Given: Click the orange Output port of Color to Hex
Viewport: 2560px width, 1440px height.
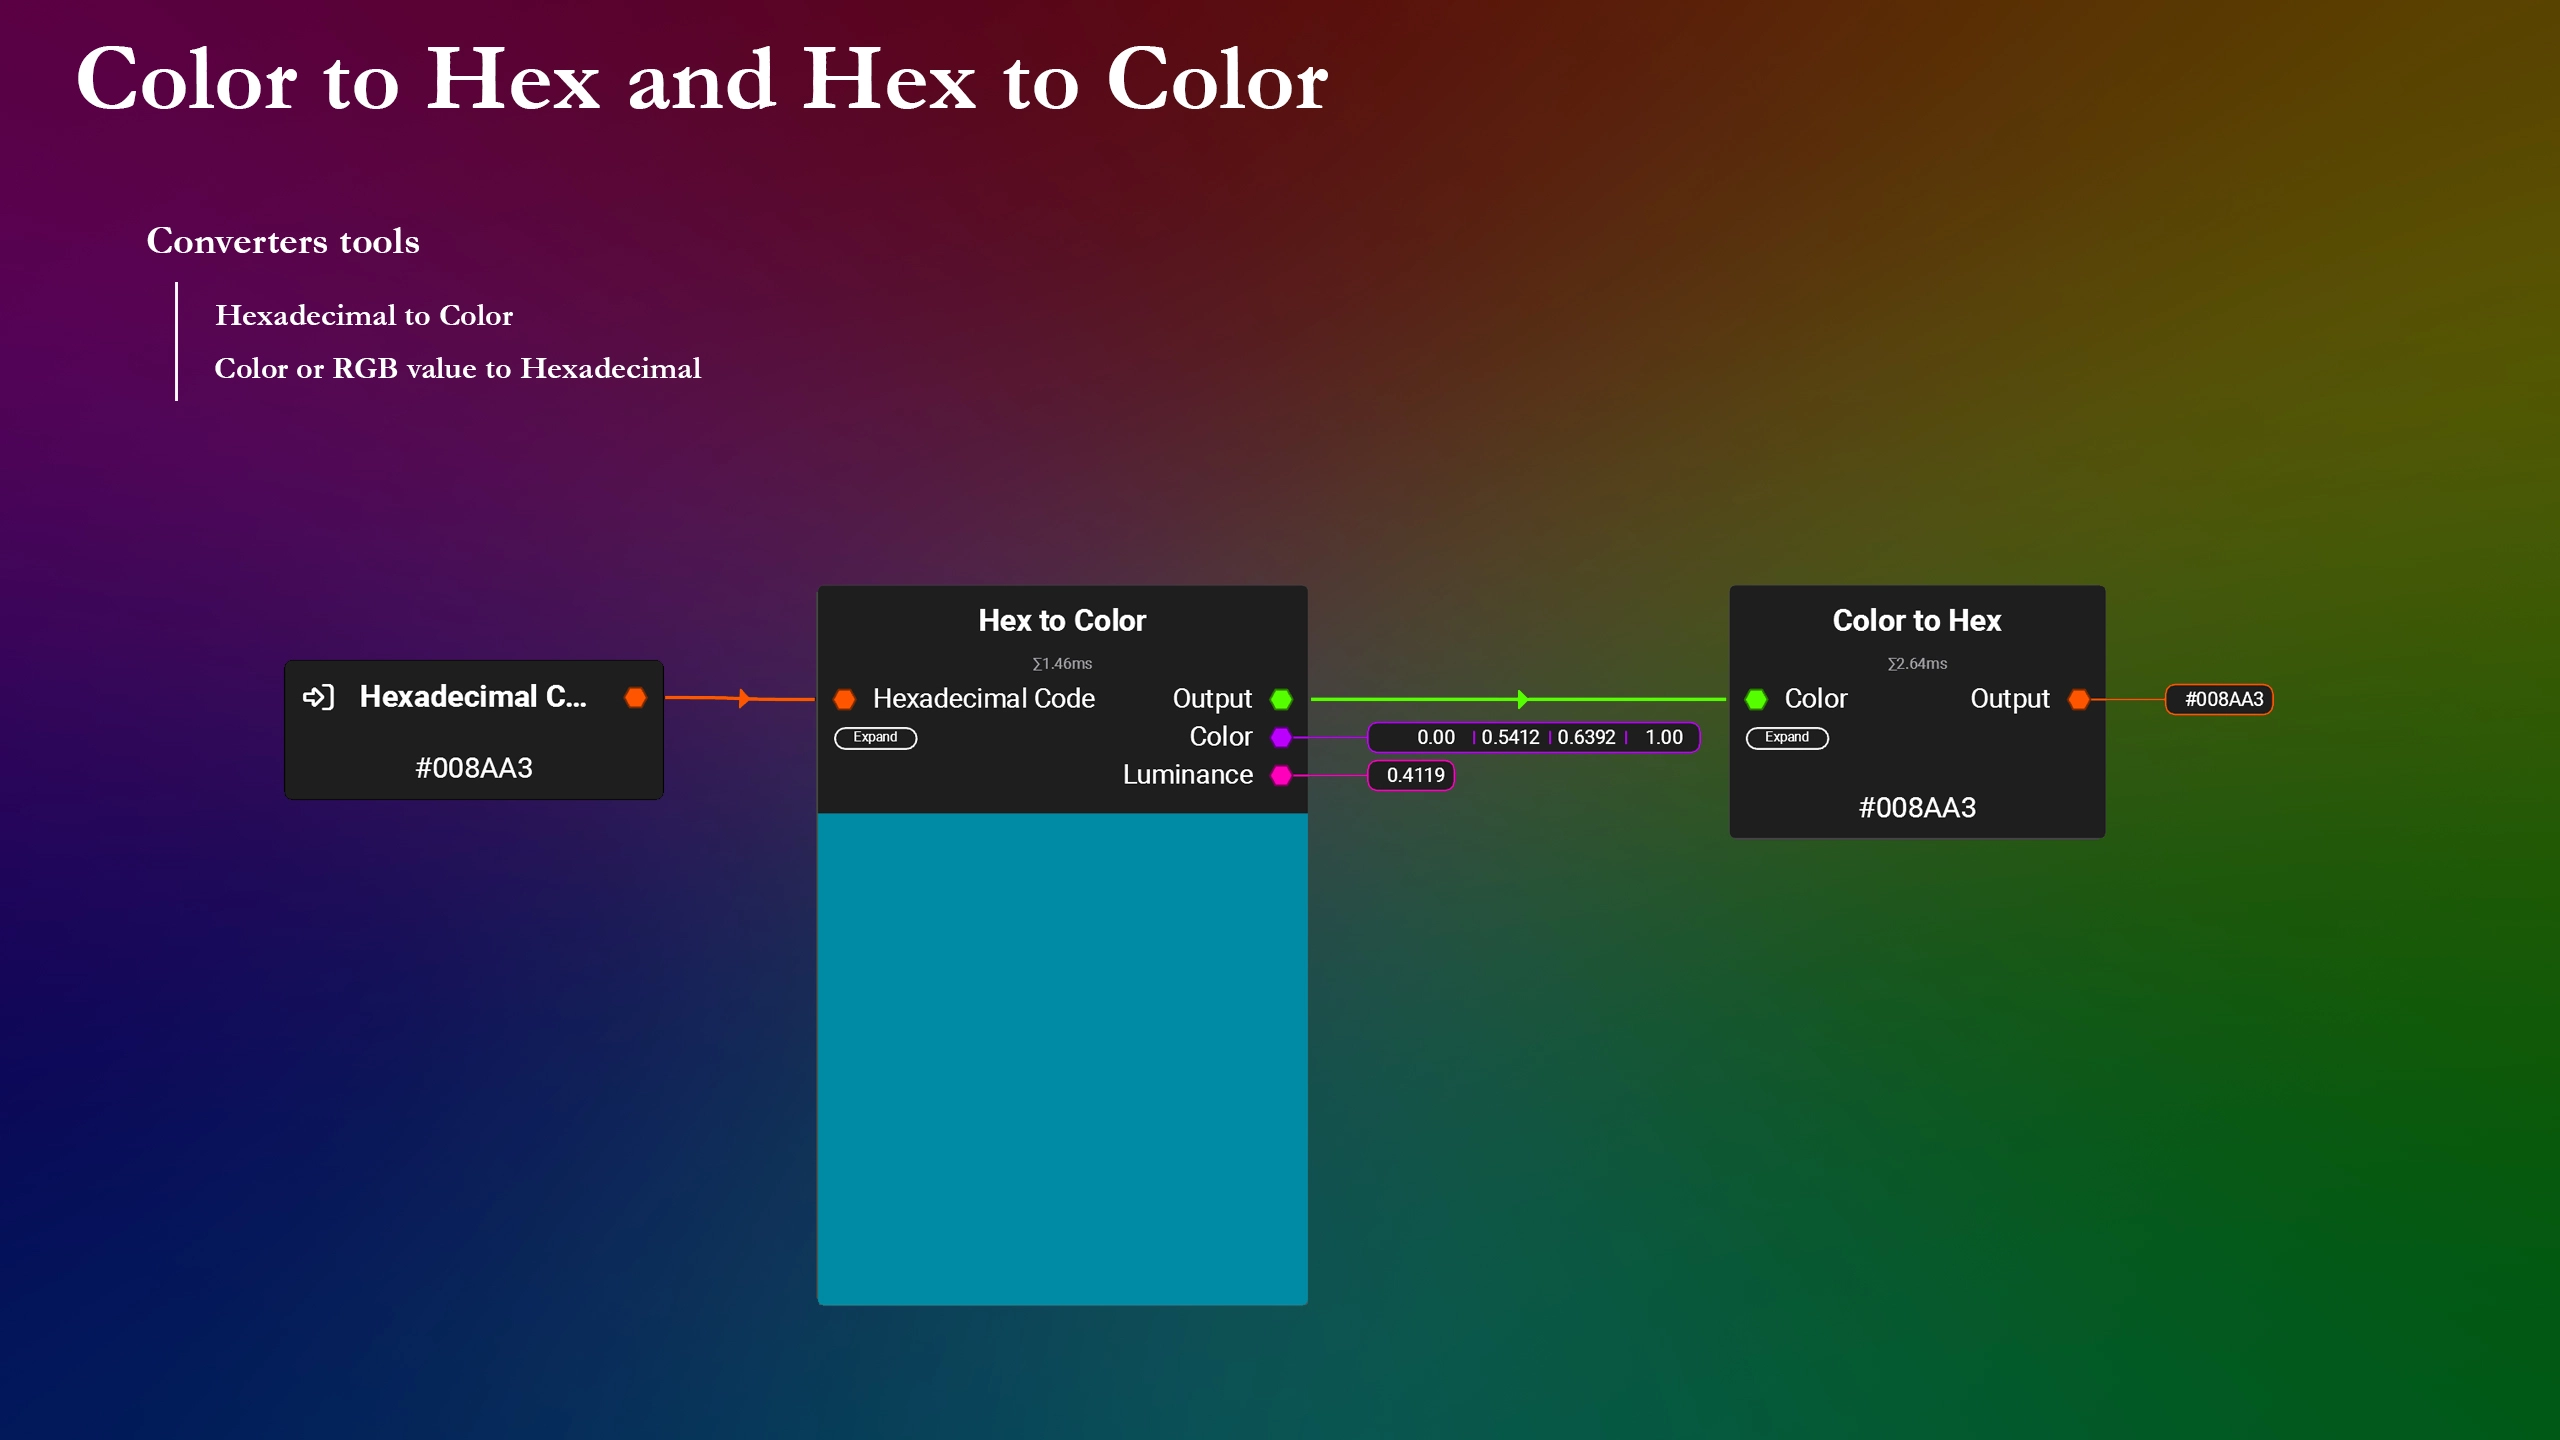Looking at the screenshot, I should click(x=2079, y=698).
